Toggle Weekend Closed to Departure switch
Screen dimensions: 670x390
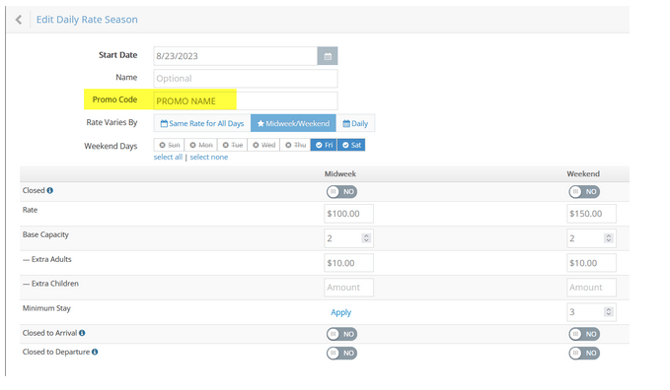pyautogui.click(x=584, y=353)
